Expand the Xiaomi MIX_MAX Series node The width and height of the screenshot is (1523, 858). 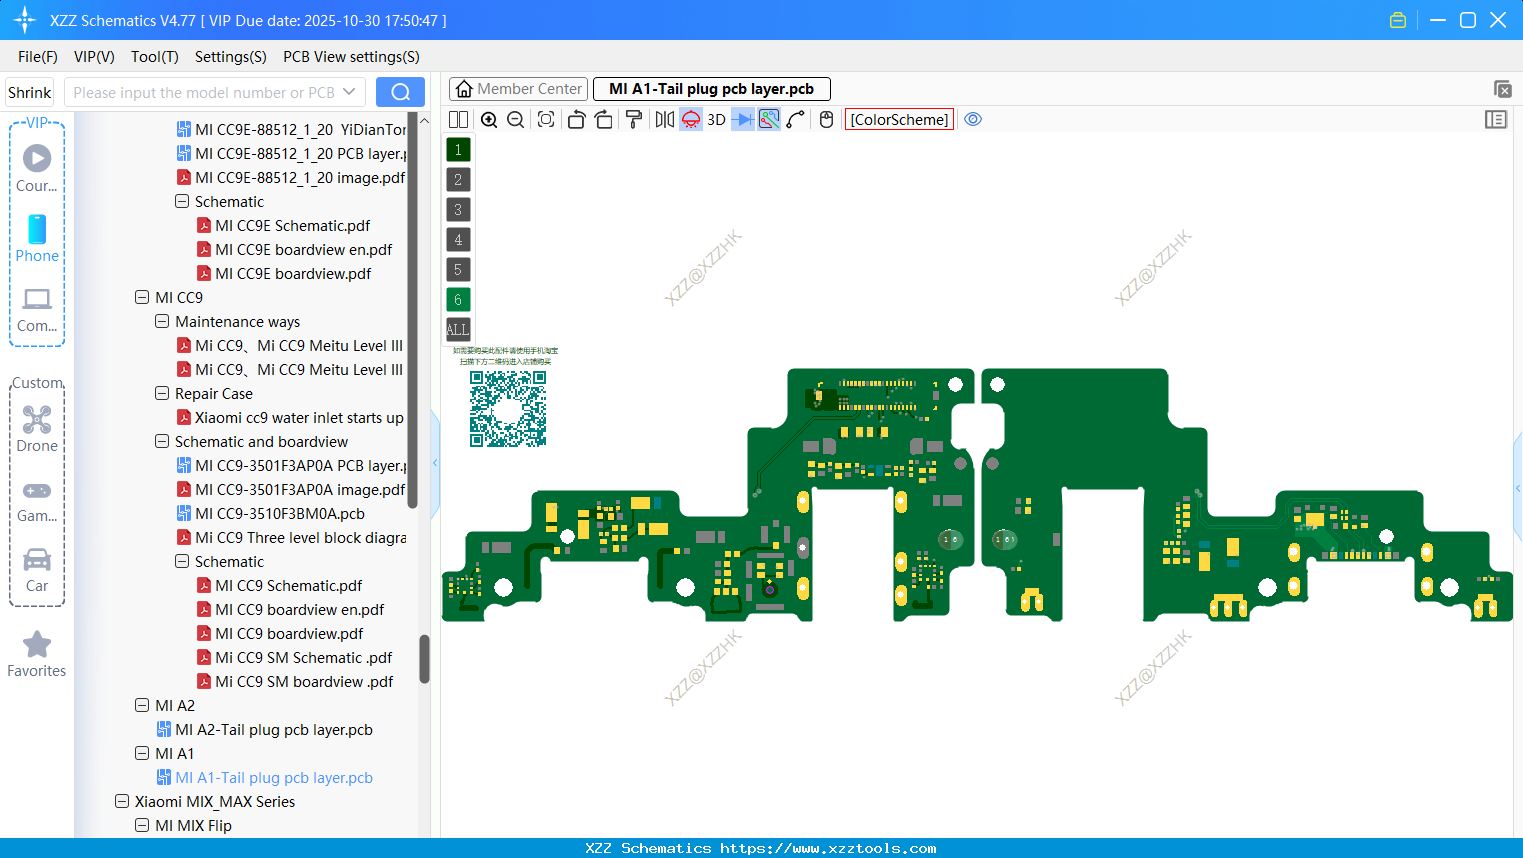pyautogui.click(x=122, y=801)
